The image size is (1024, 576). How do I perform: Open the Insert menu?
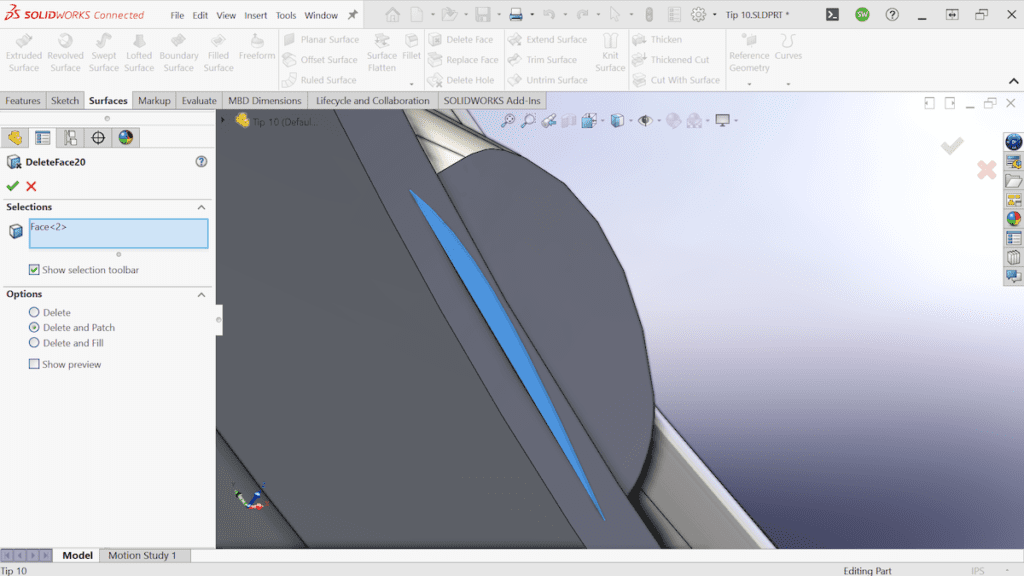click(254, 15)
